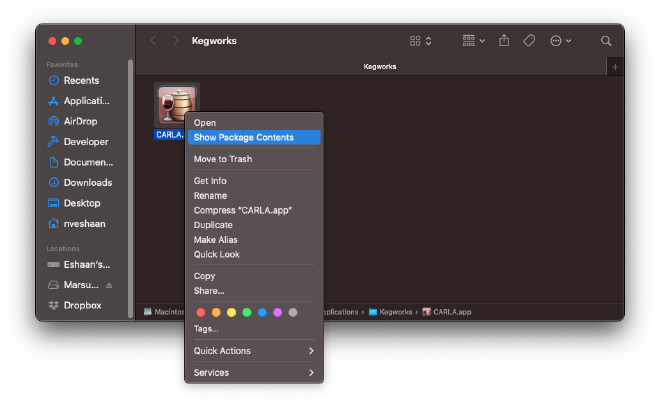Open the group-by dropdown in toolbar
660x400 pixels.
pos(474,41)
